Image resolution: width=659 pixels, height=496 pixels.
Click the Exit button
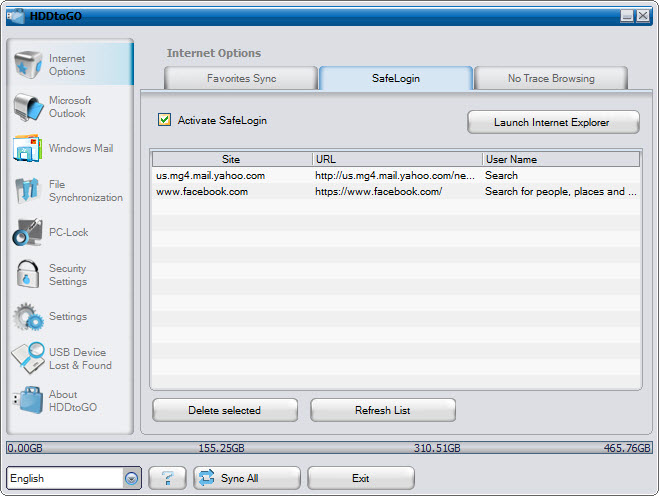click(361, 478)
